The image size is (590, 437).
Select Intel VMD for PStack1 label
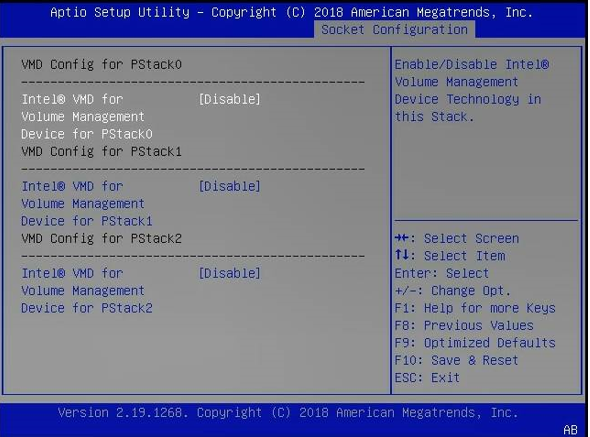pyautogui.click(x=87, y=204)
